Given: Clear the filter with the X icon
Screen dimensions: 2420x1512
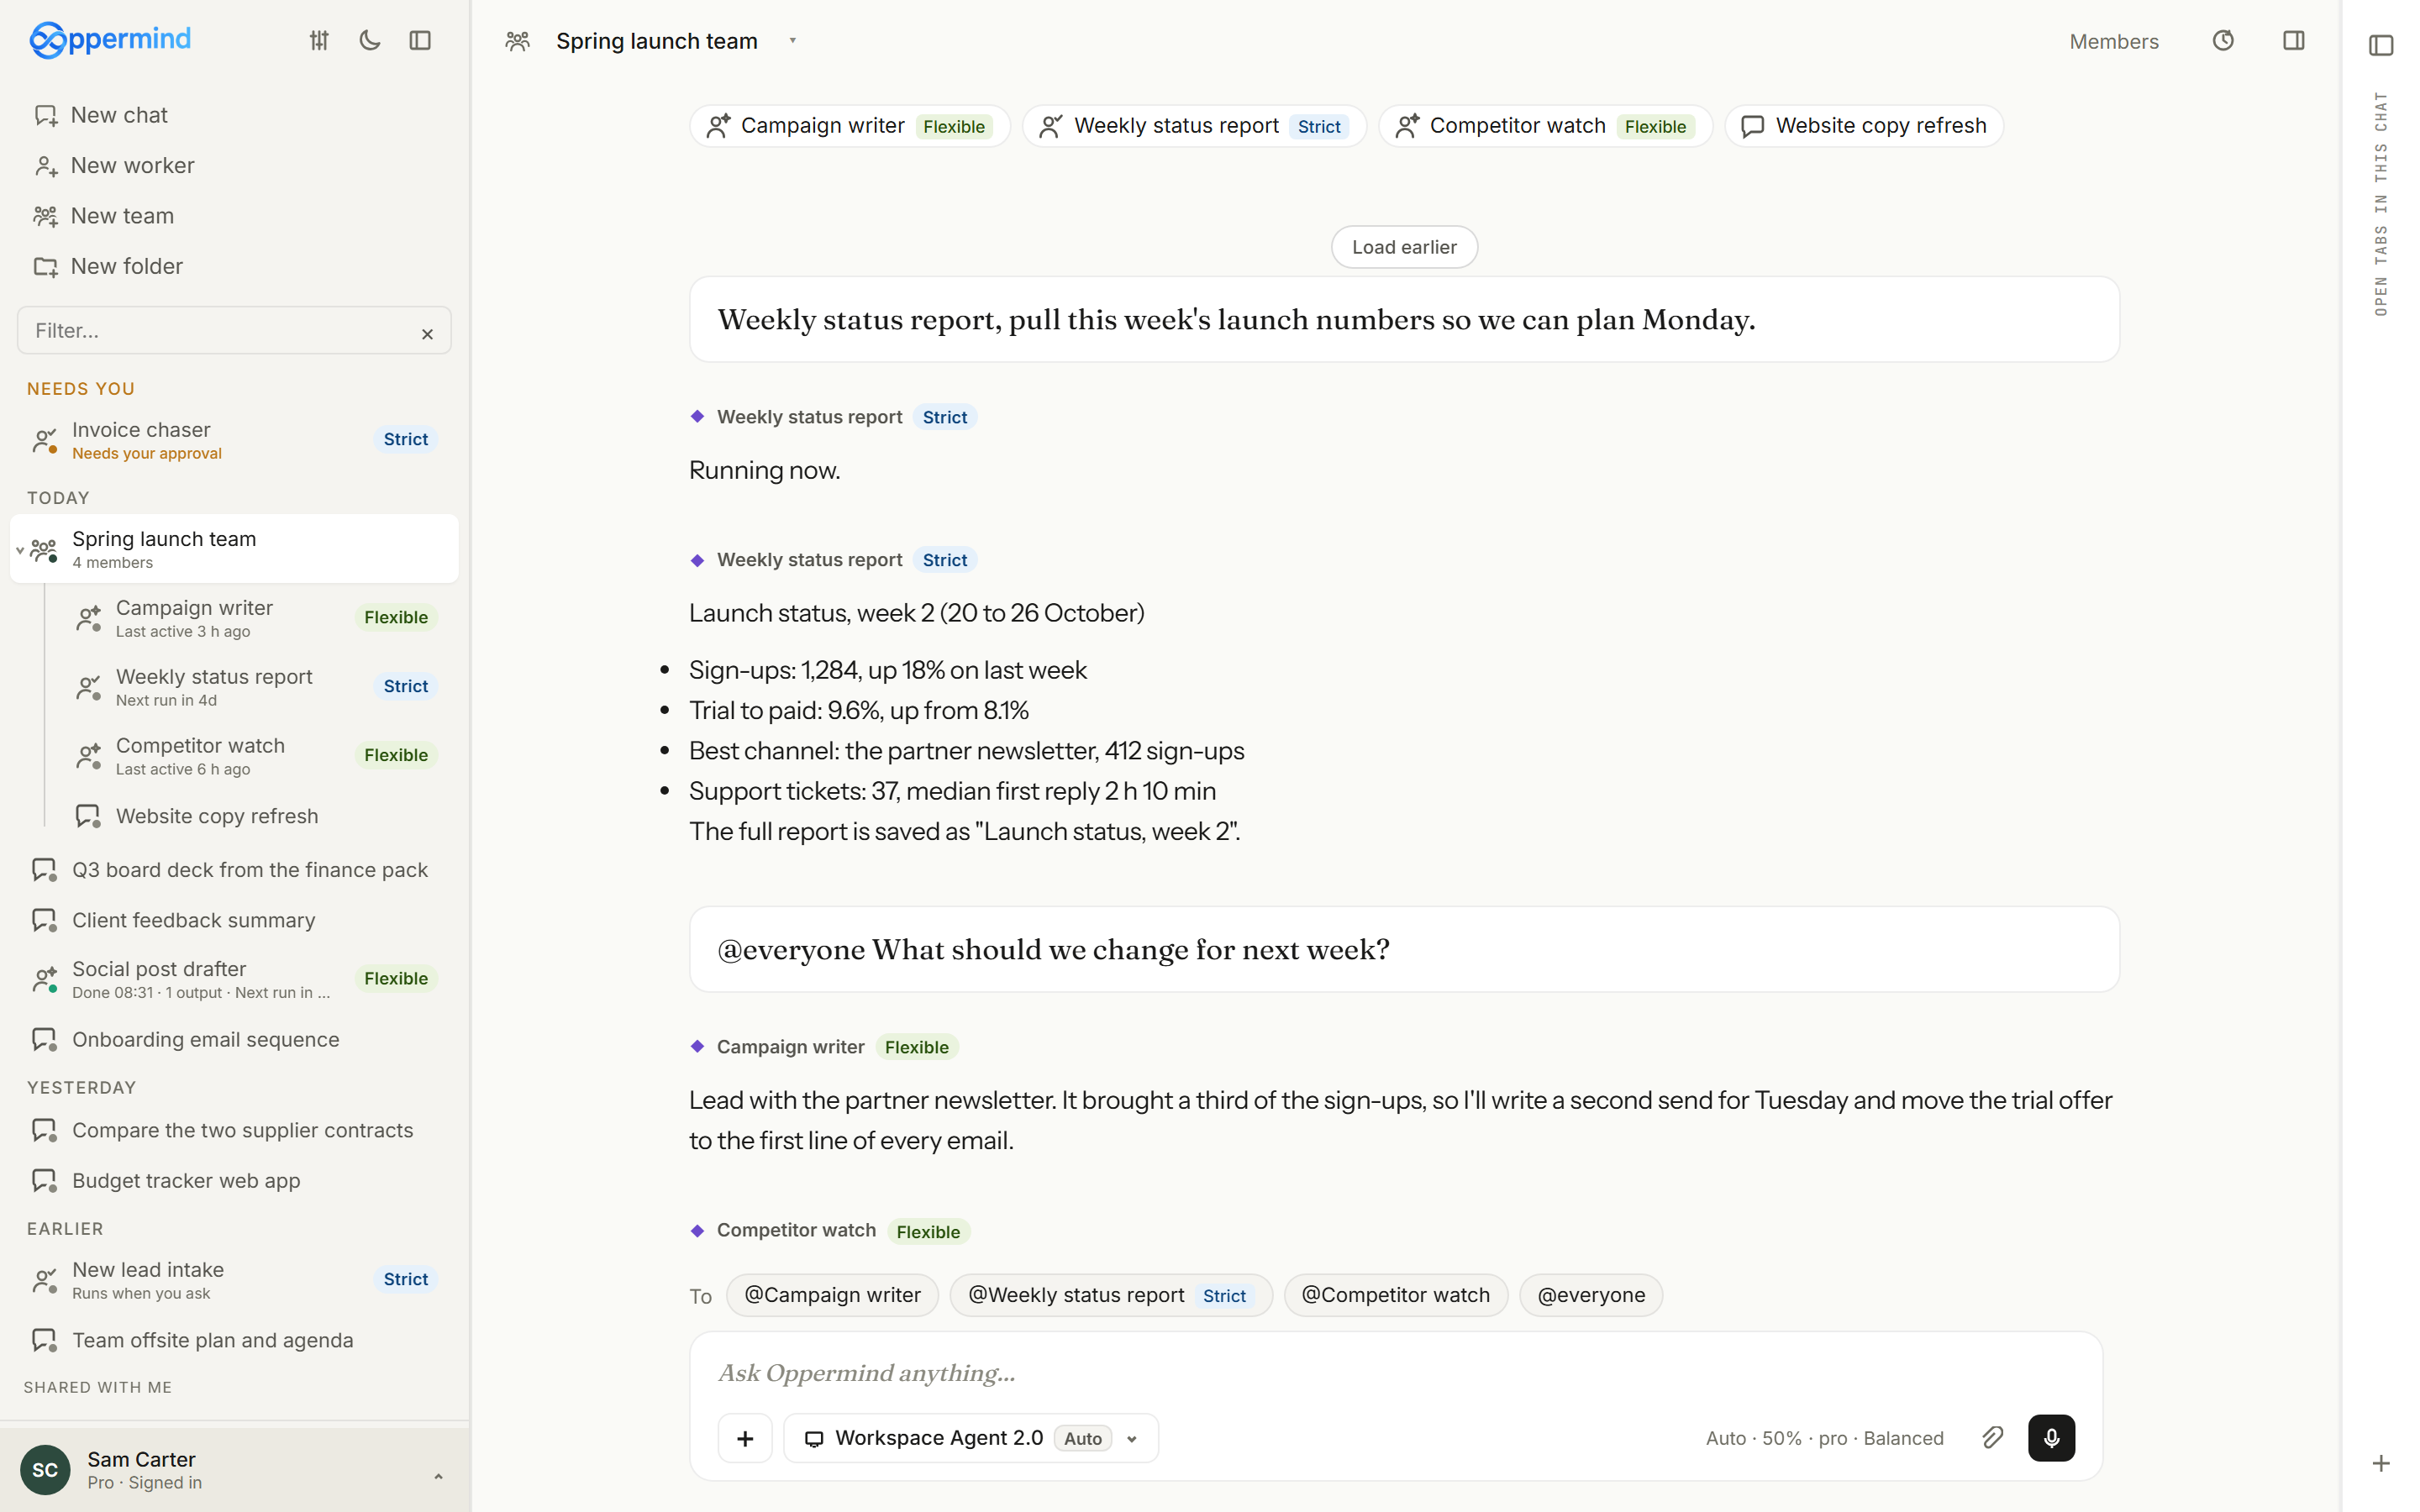Looking at the screenshot, I should click(427, 334).
